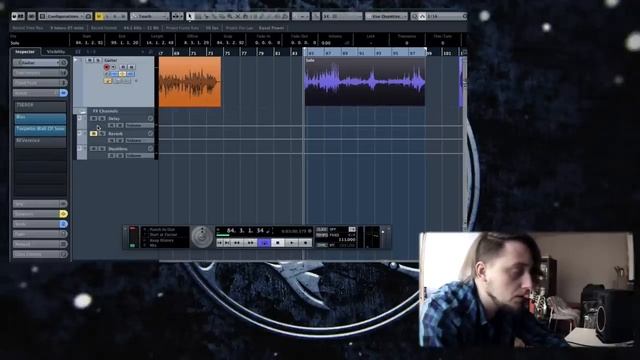Open channel settings of bottom FX channel
This screenshot has height=360, width=640.
[150, 149]
